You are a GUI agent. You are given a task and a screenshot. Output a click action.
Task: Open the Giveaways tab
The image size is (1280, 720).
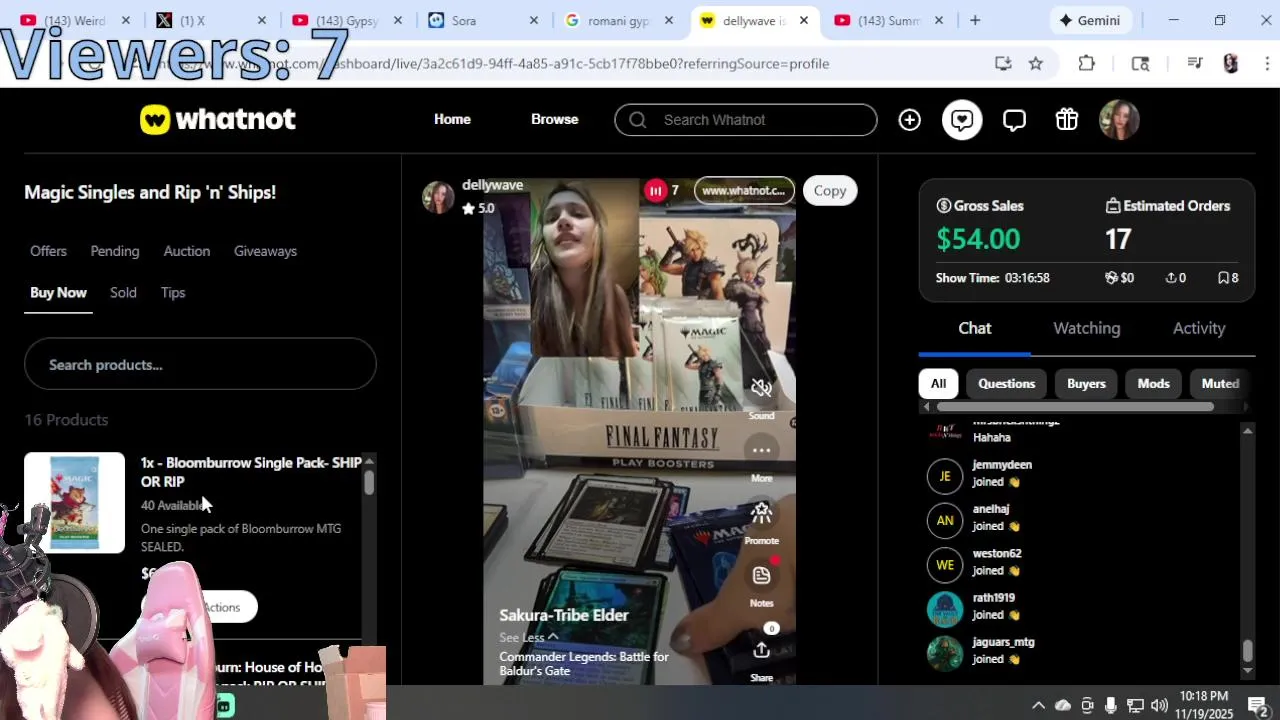pyautogui.click(x=265, y=251)
